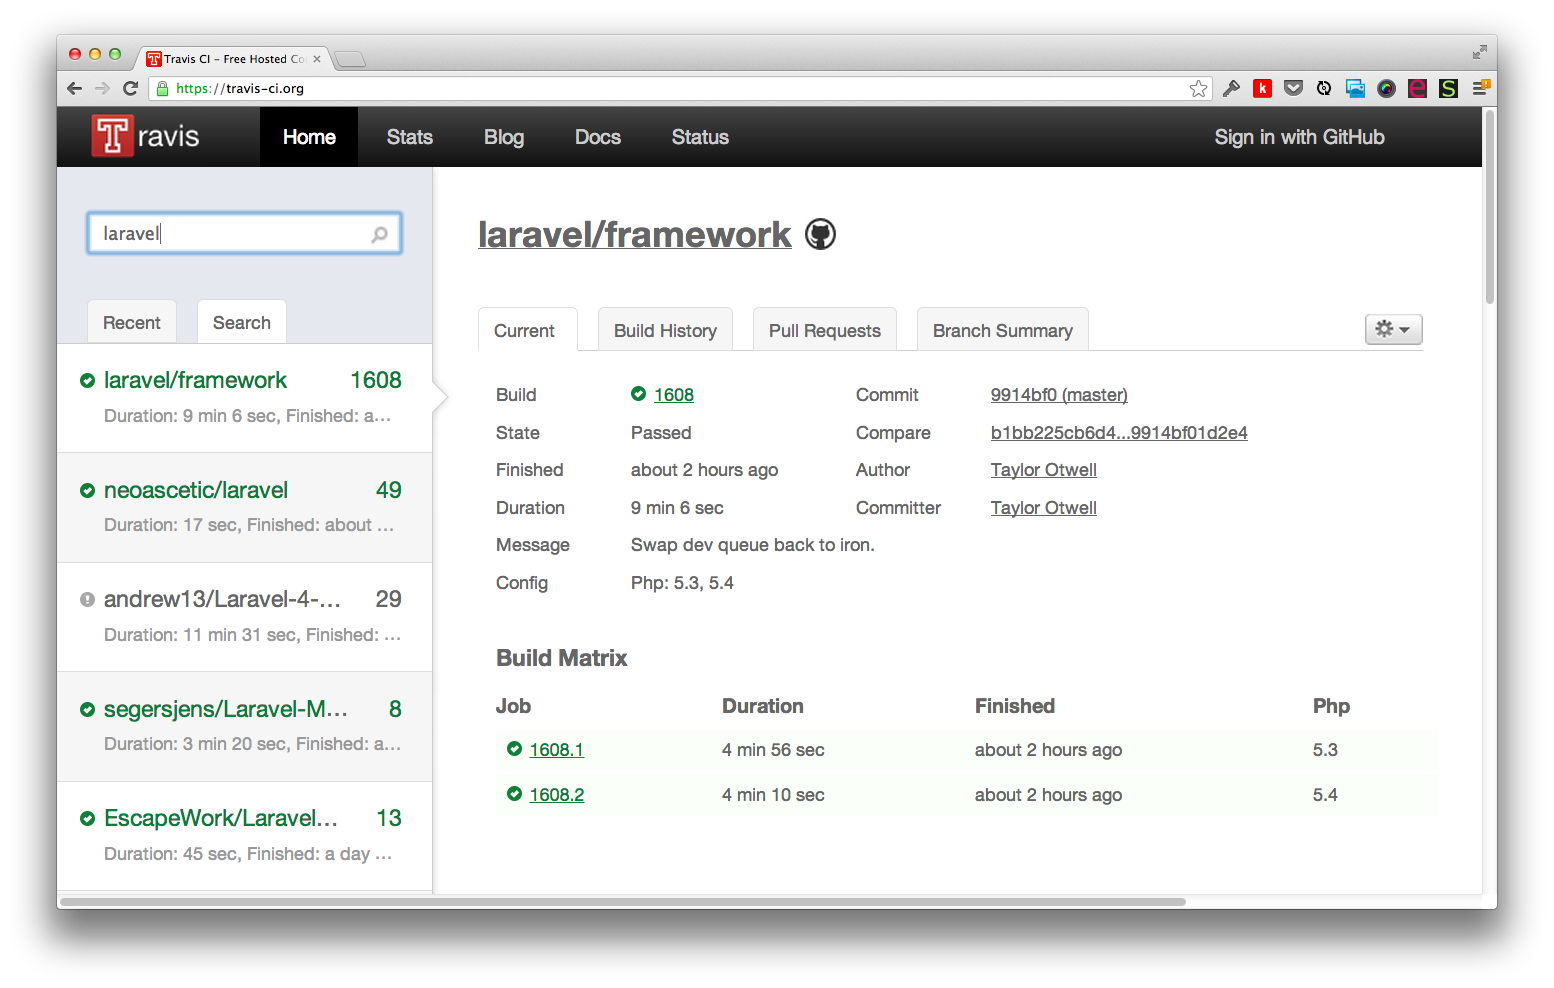The height and width of the screenshot is (988, 1554).
Task: Click the Build Matrix heading
Action: [x=562, y=658]
